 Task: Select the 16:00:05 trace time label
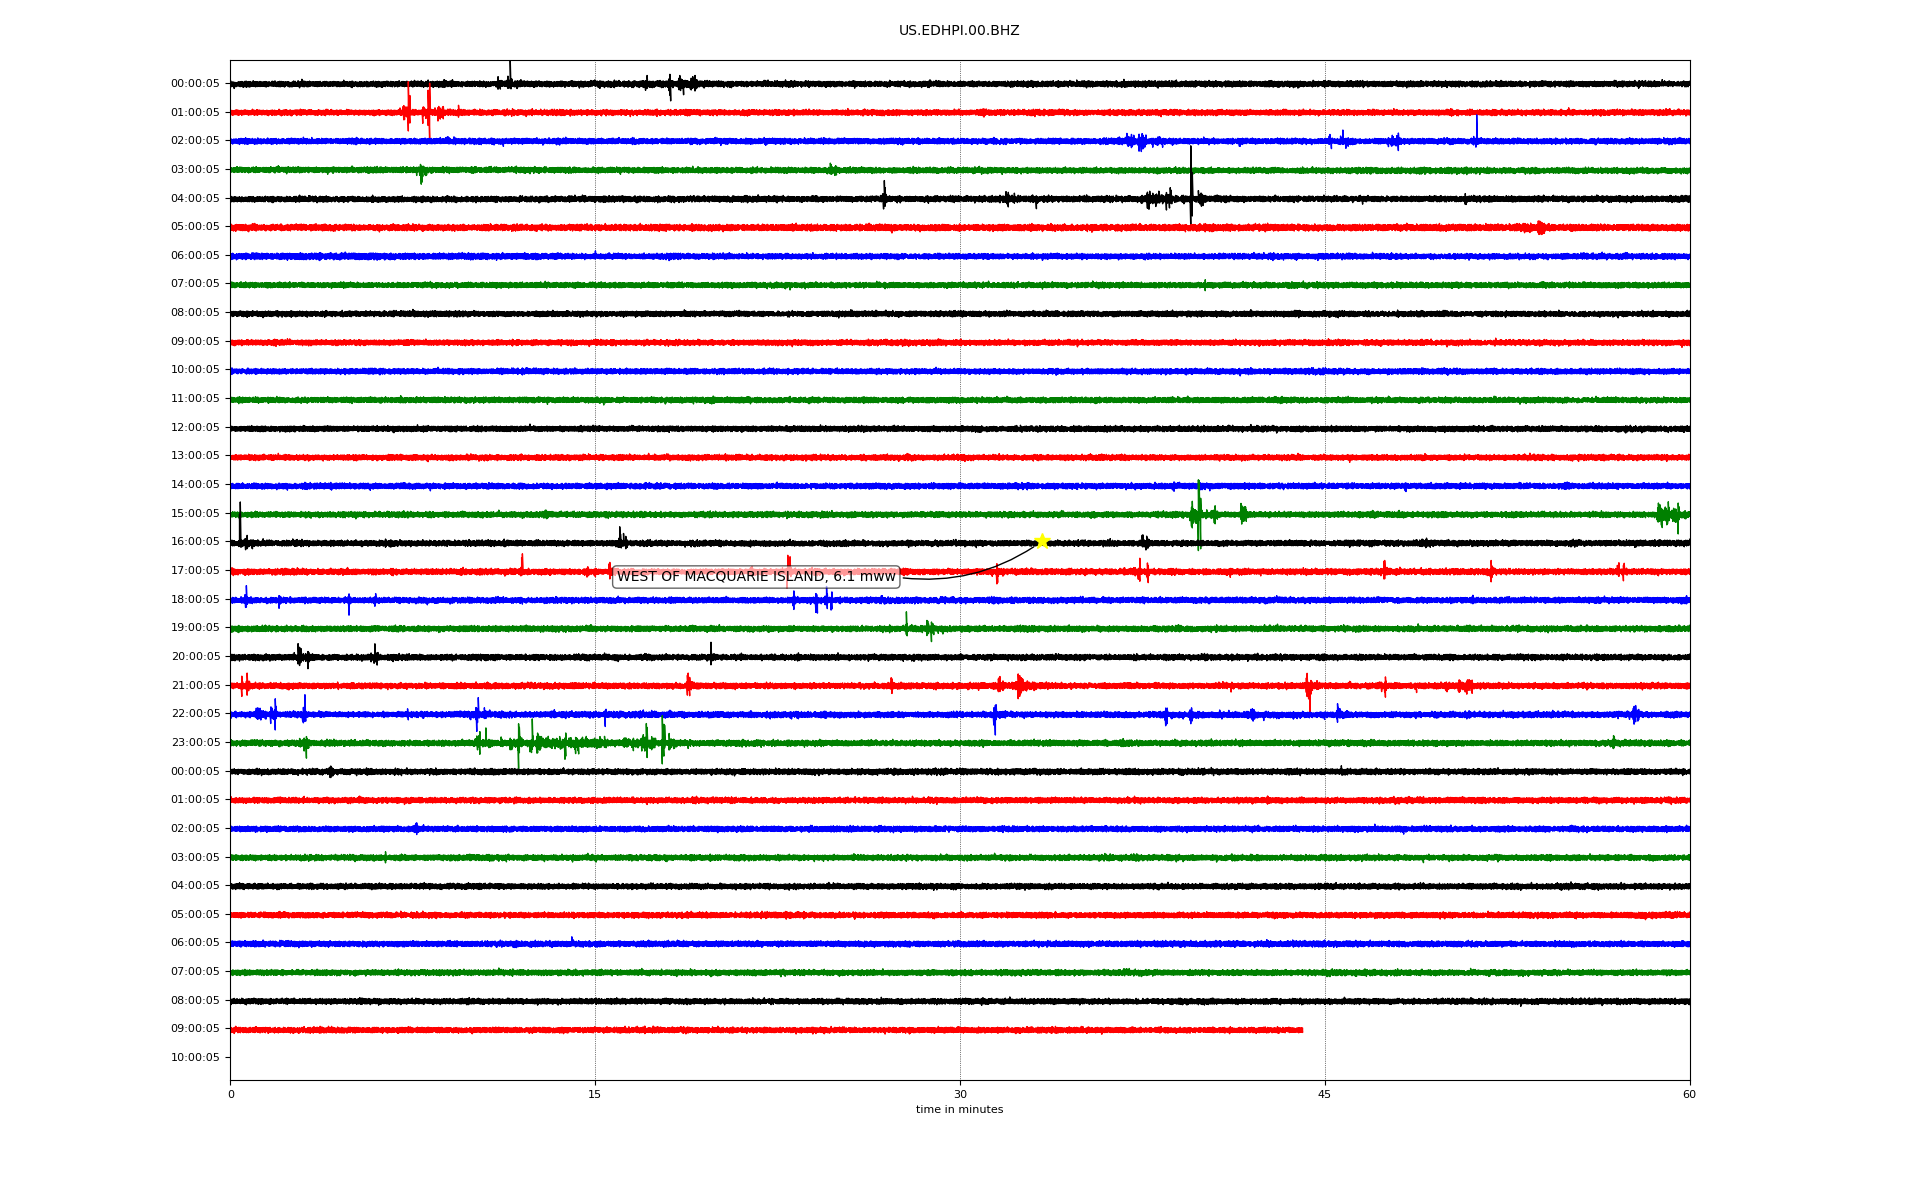(195, 542)
